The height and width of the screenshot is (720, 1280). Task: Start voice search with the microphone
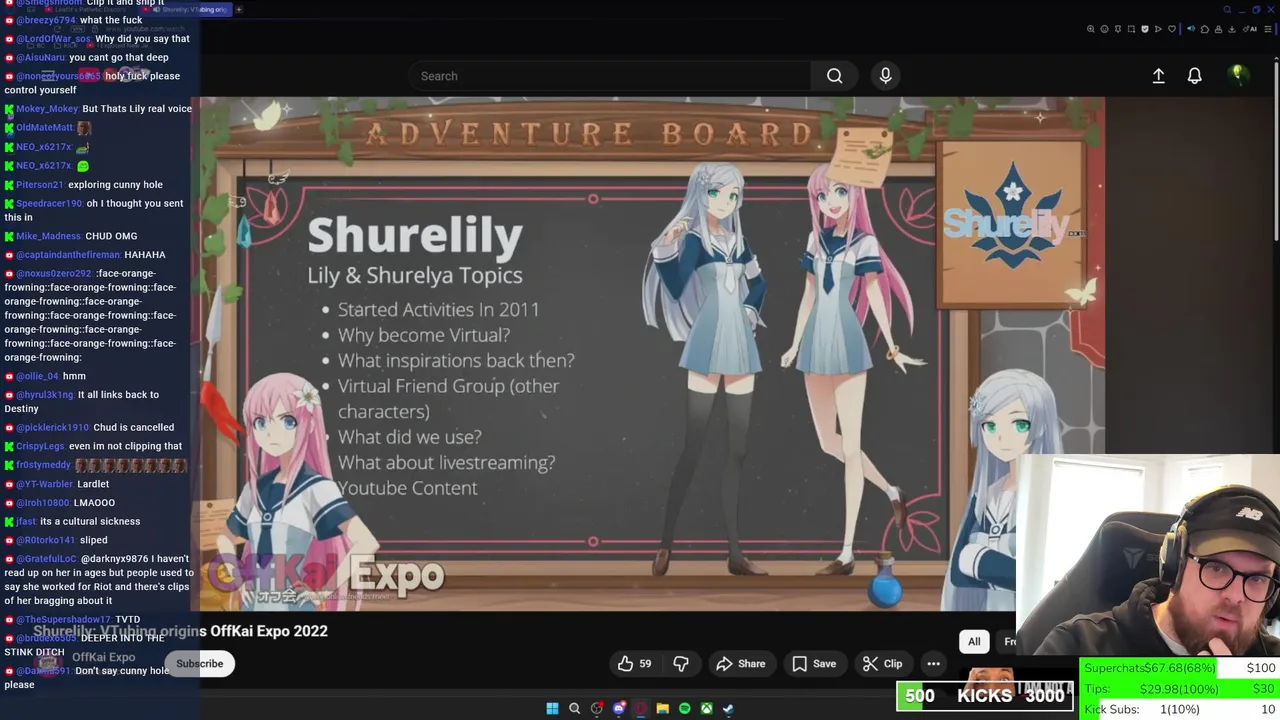pos(885,76)
